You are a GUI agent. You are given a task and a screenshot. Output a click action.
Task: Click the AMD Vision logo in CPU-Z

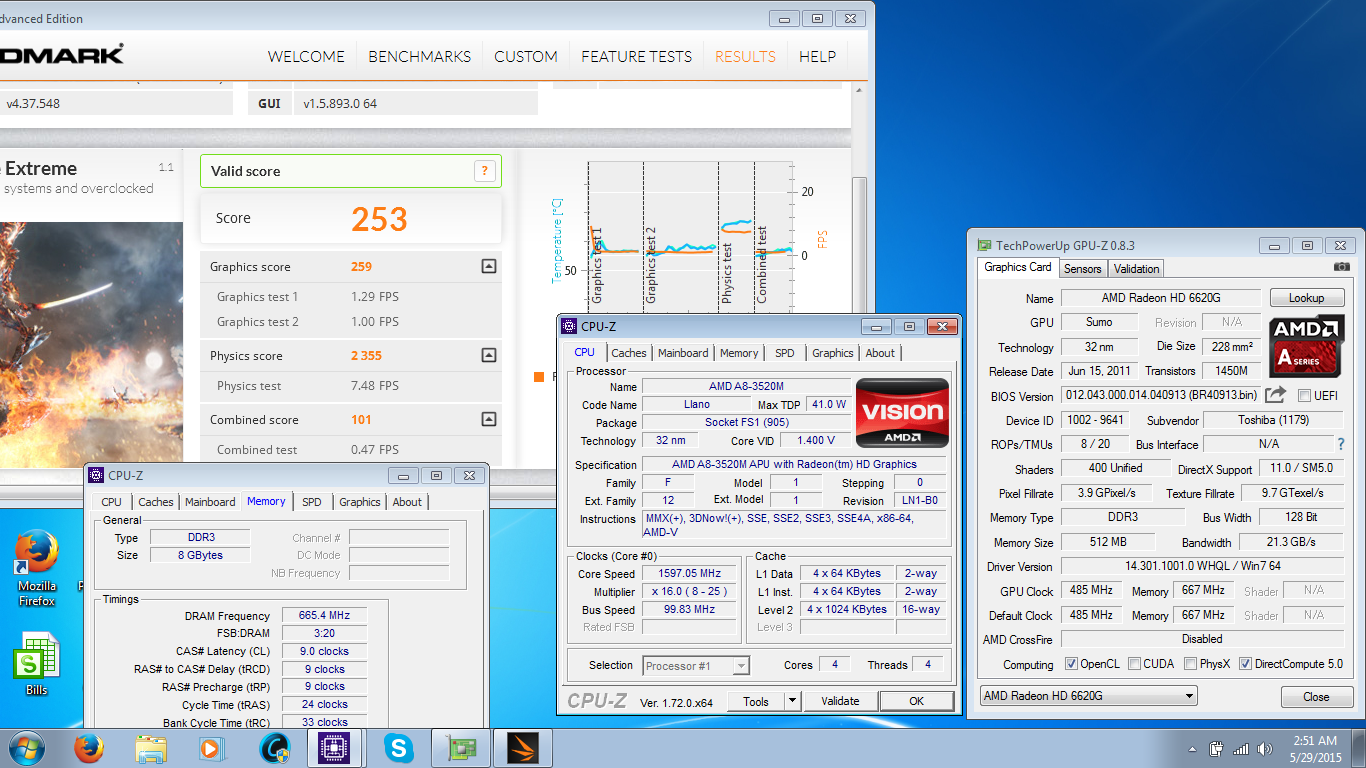click(903, 412)
